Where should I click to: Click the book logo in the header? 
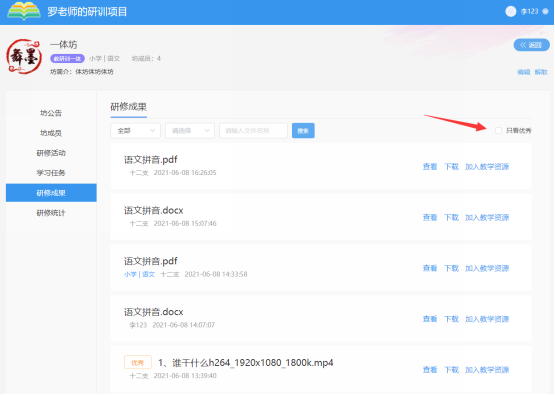(24, 11)
